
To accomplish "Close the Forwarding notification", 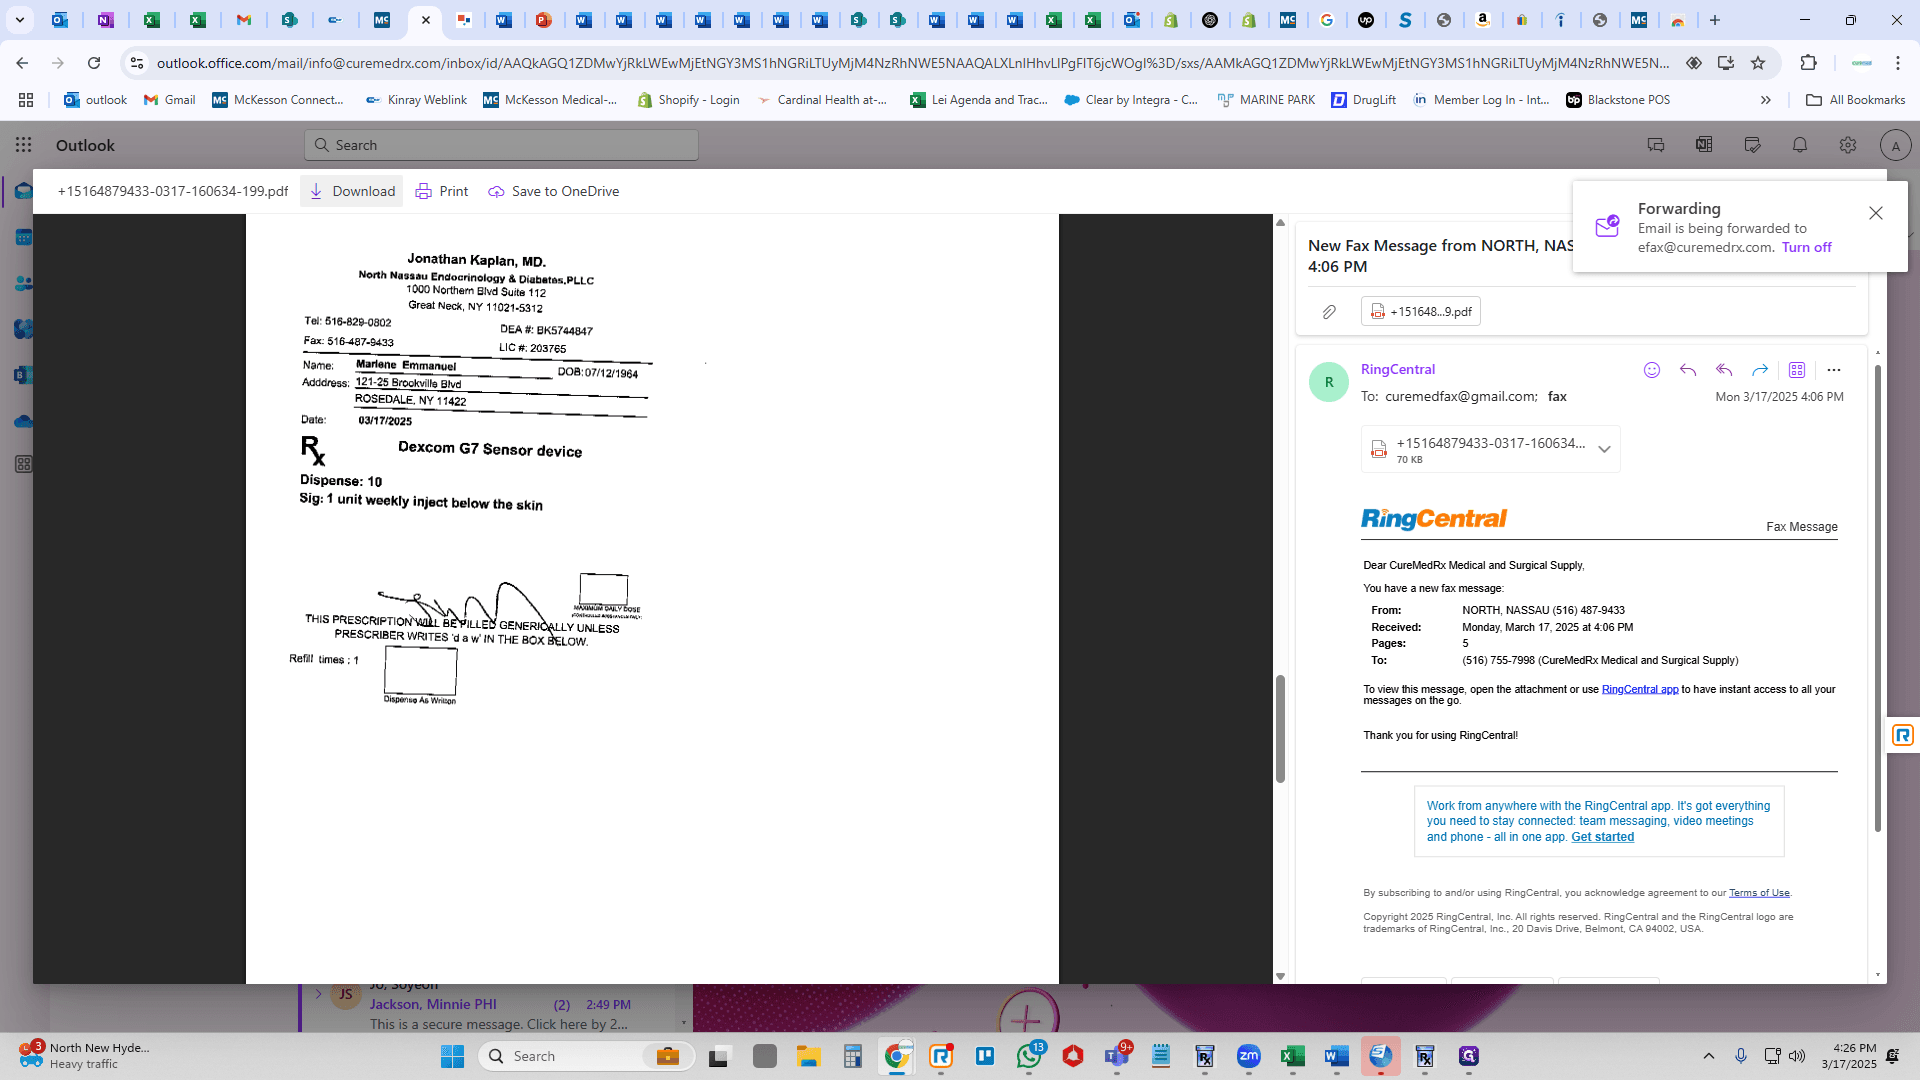I will pyautogui.click(x=1876, y=213).
